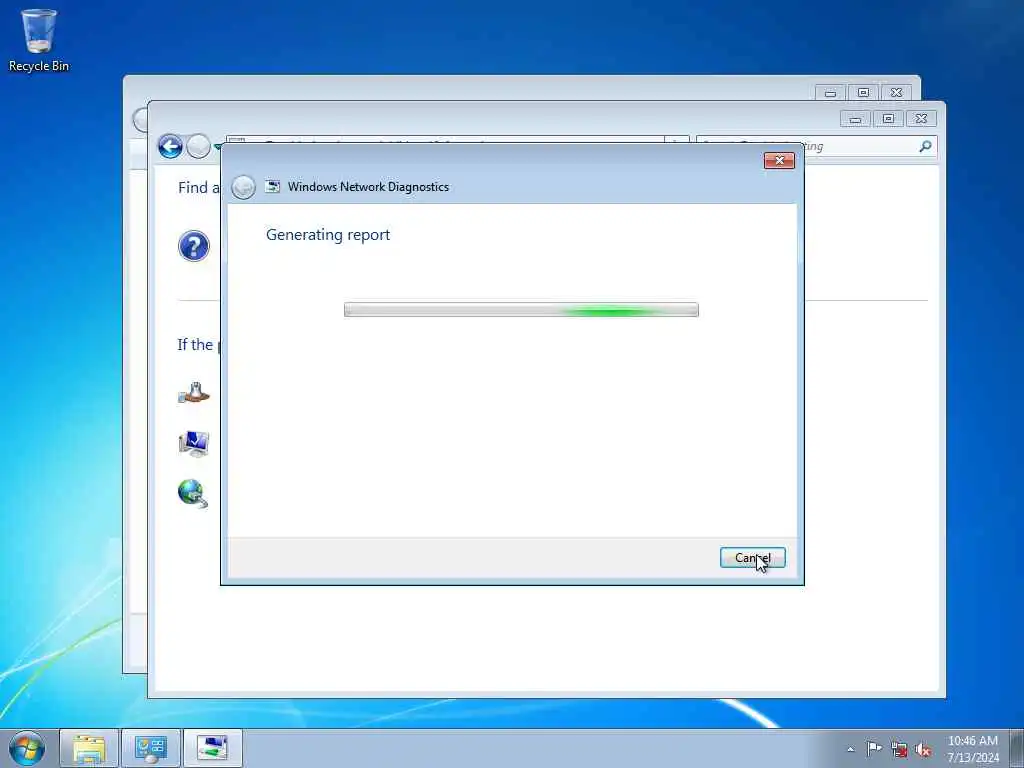Show hidden tray icons
1024x768 pixels.
(850, 749)
